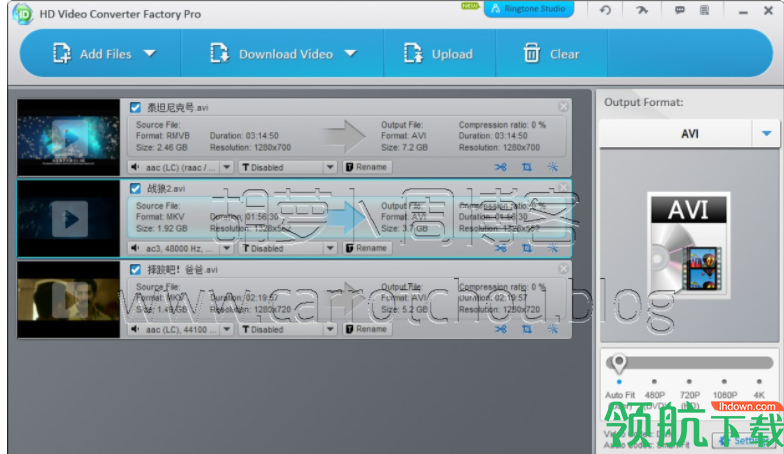Select the 战狼2.avi file name text

[166, 188]
